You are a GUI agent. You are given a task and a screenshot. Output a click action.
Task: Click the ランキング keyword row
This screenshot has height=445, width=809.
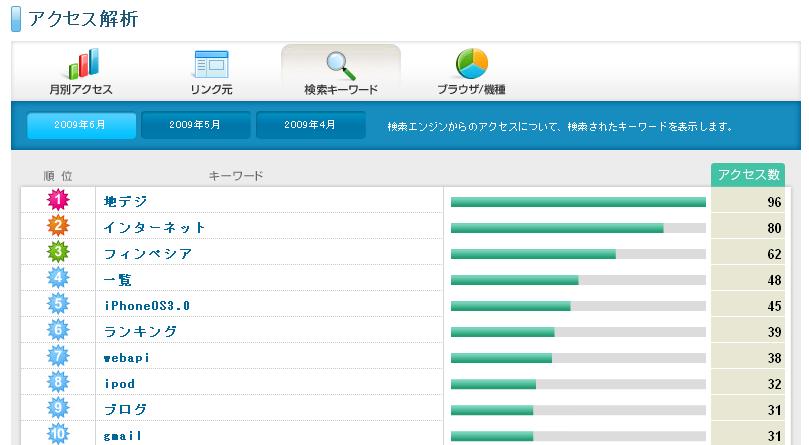(x=140, y=332)
